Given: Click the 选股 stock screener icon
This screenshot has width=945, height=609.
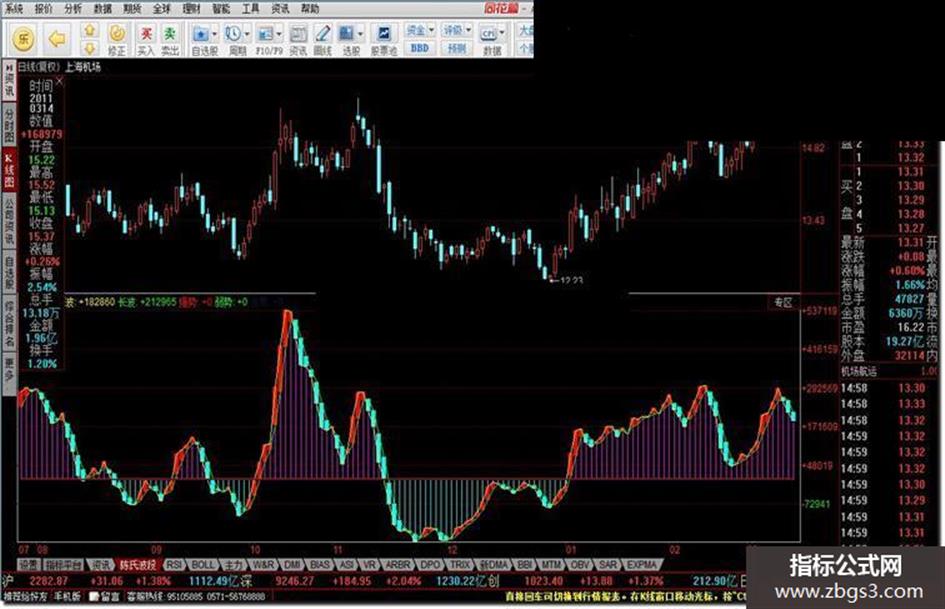Looking at the screenshot, I should pos(347,34).
